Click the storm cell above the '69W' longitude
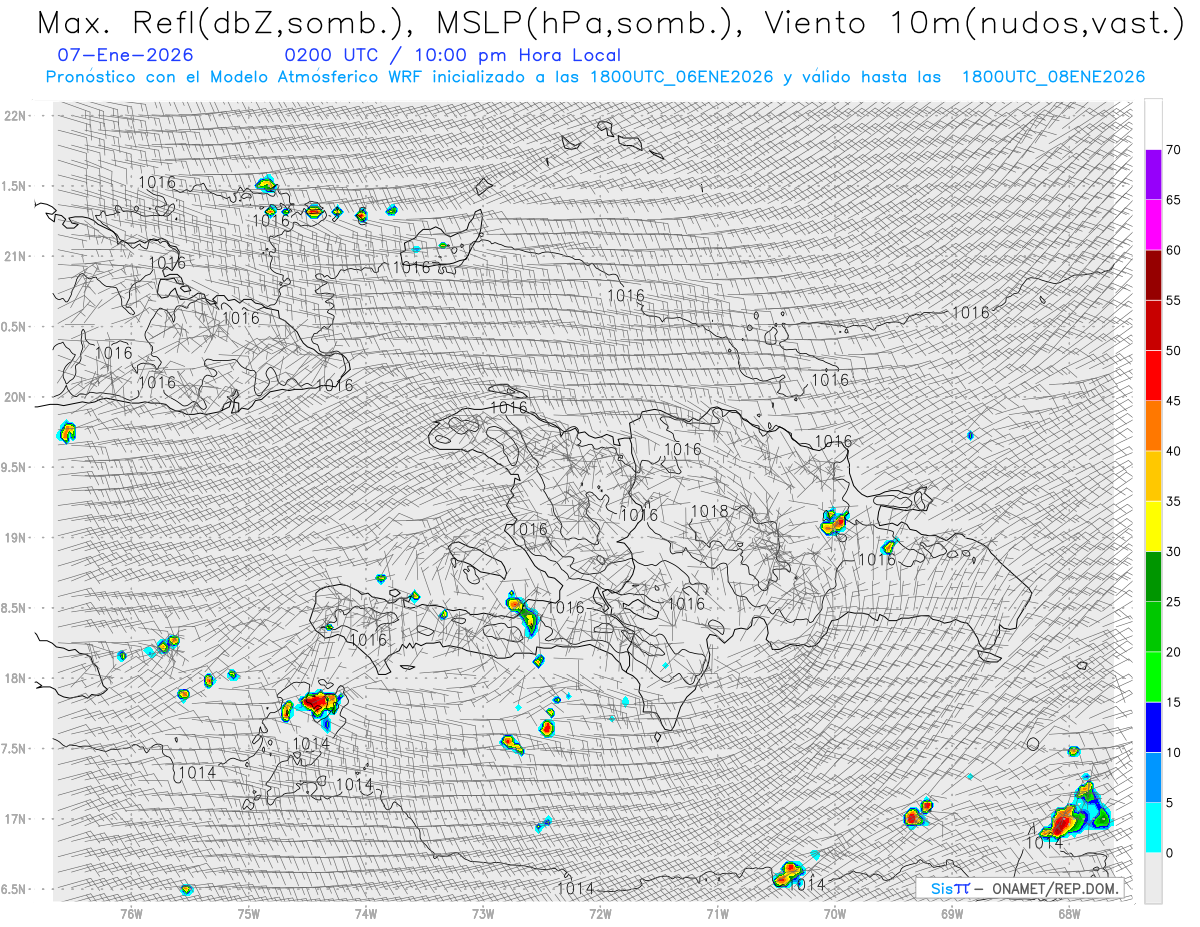Image resolution: width=1200 pixels, height=927 pixels. tap(917, 814)
